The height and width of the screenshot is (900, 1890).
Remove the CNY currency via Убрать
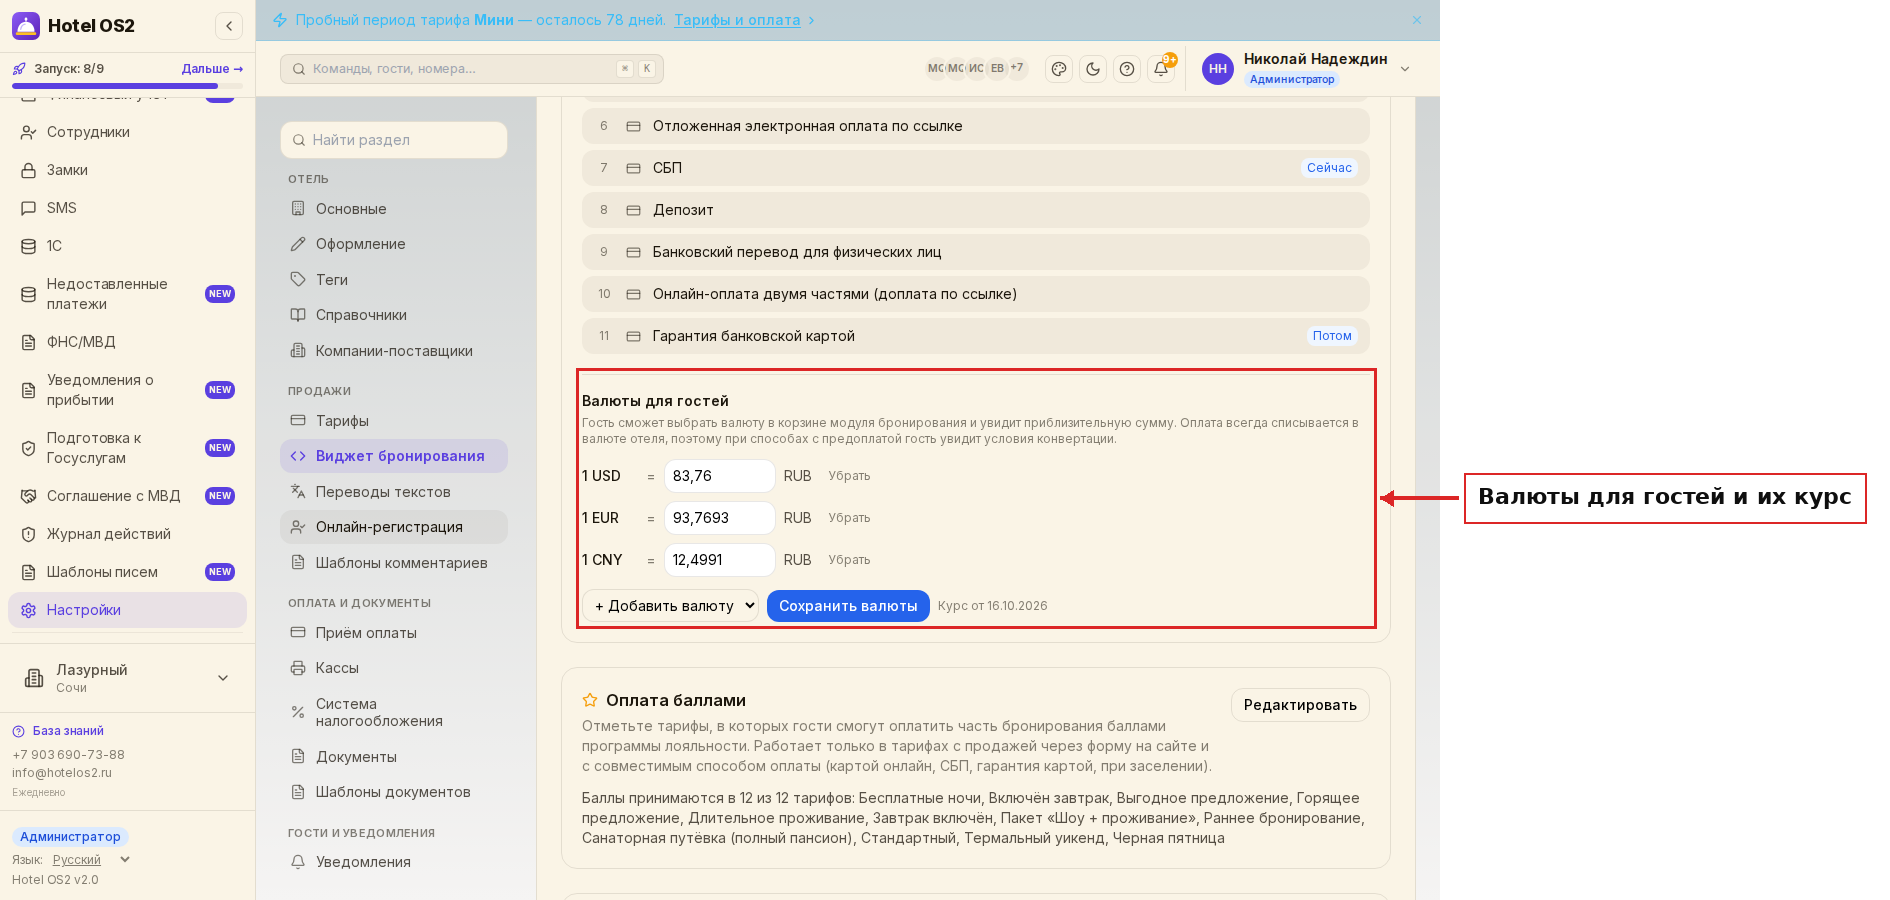[849, 560]
